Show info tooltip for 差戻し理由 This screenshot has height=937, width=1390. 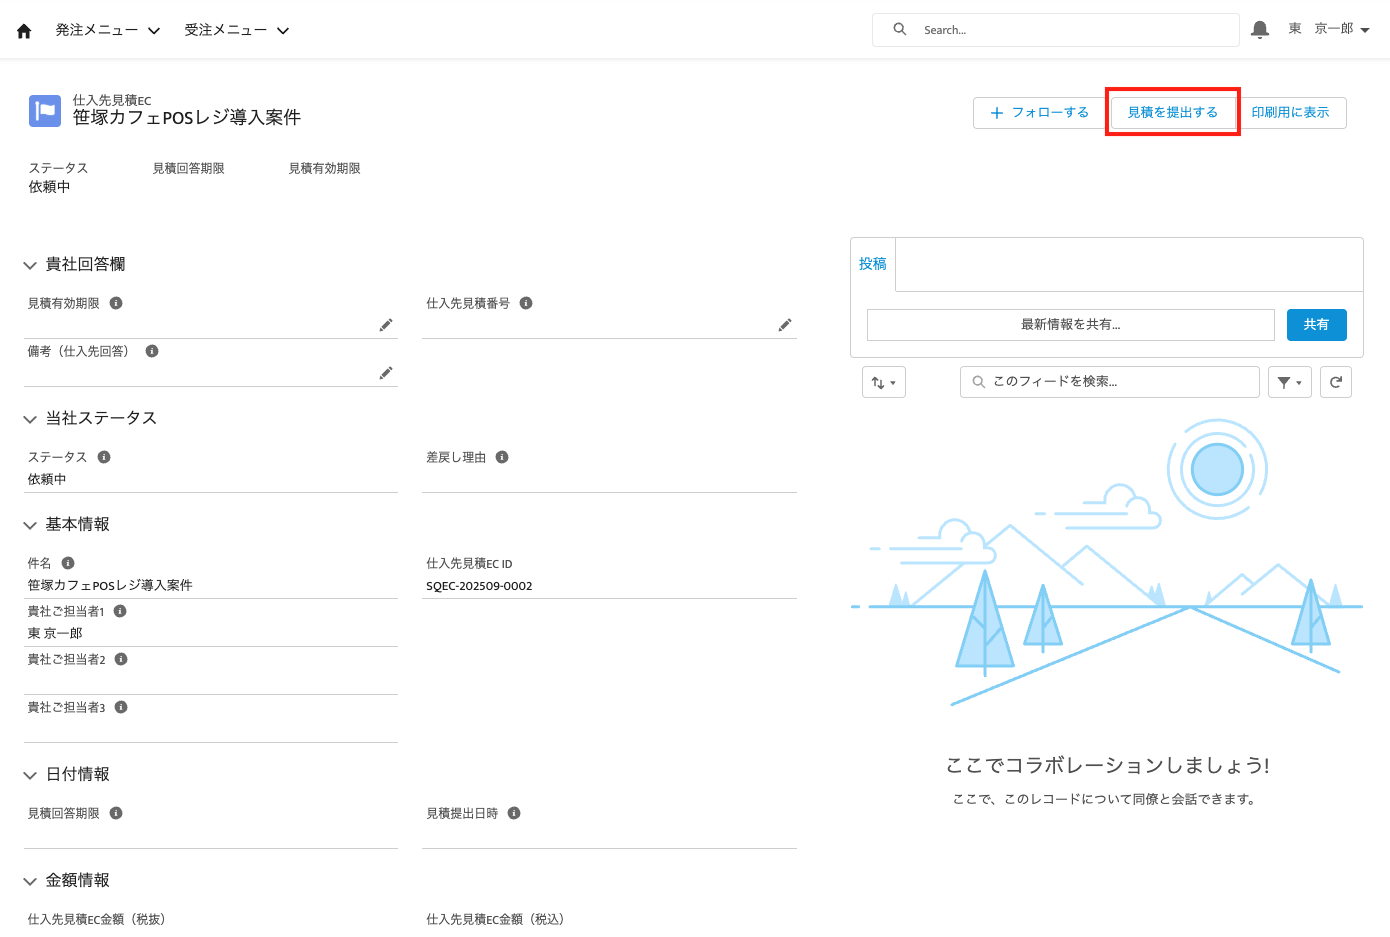pos(502,457)
